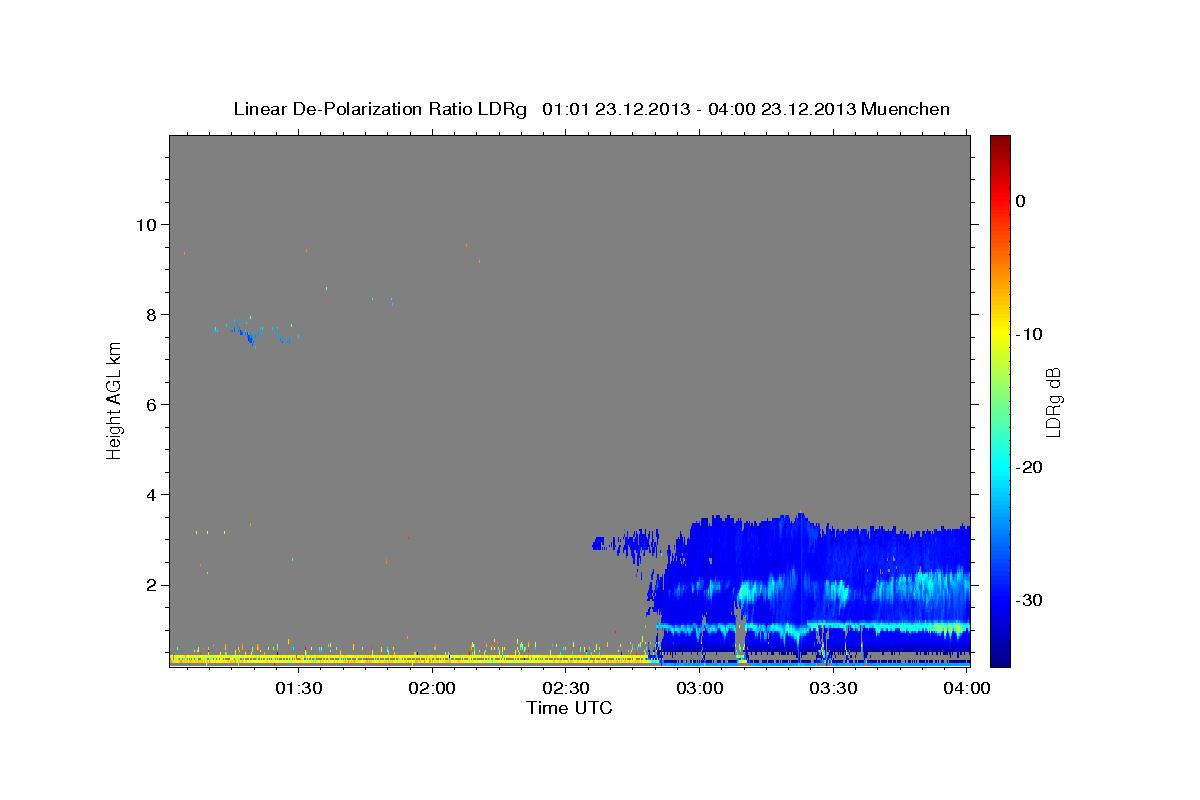Screen dimensions: 1200x800
Task: Click the height tick label 8
Action: (x=150, y=314)
